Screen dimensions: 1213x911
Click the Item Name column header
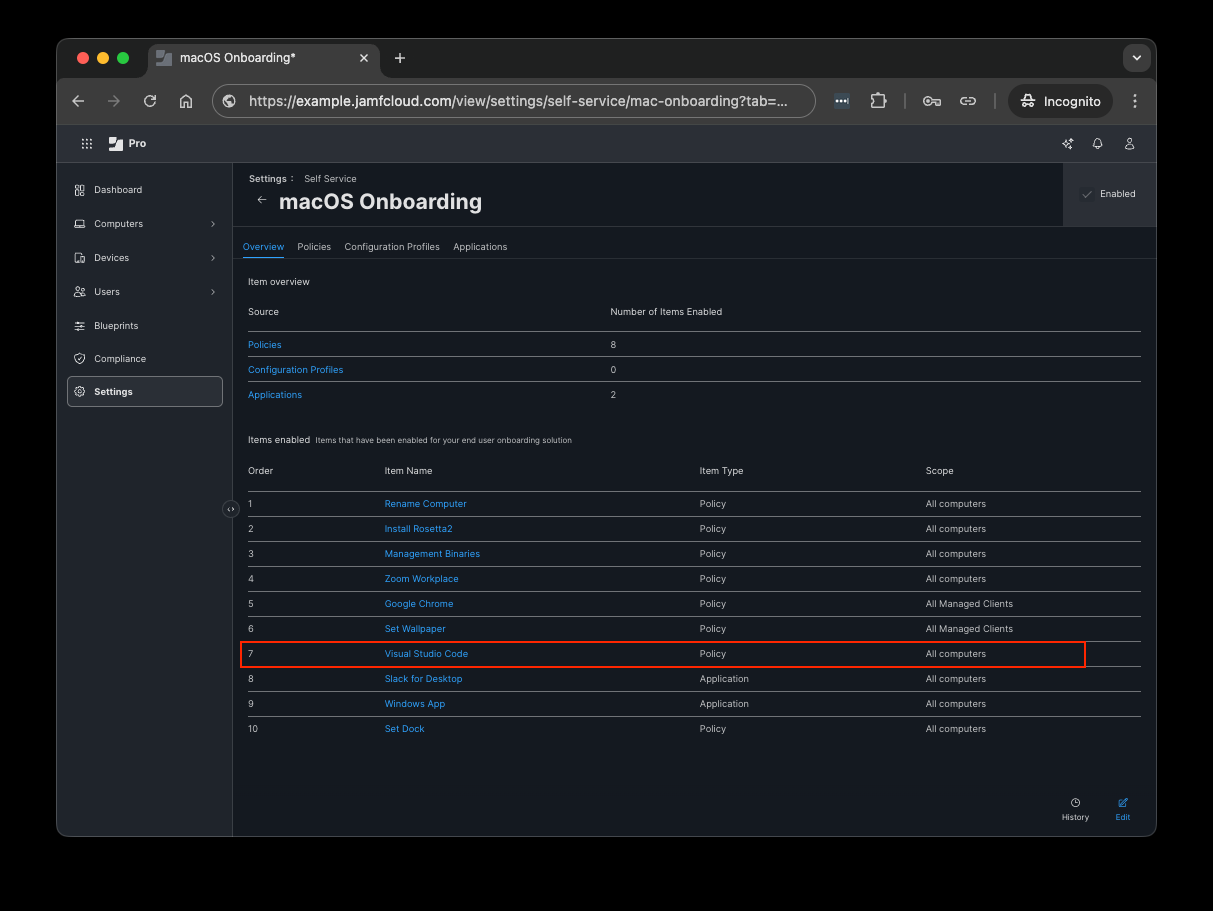tap(409, 471)
